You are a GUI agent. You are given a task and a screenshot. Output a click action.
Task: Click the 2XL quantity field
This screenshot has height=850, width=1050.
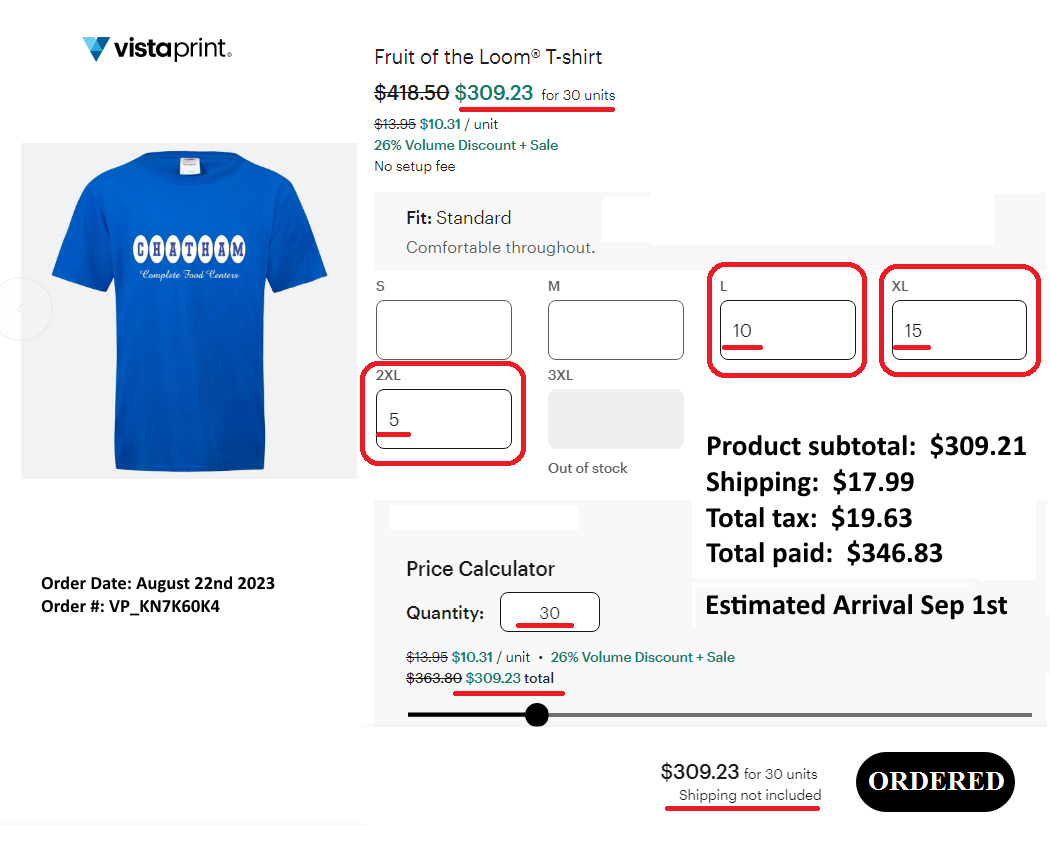444,419
